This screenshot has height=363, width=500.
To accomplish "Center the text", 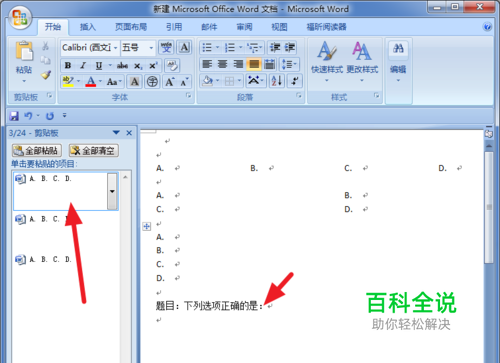I will [x=222, y=64].
